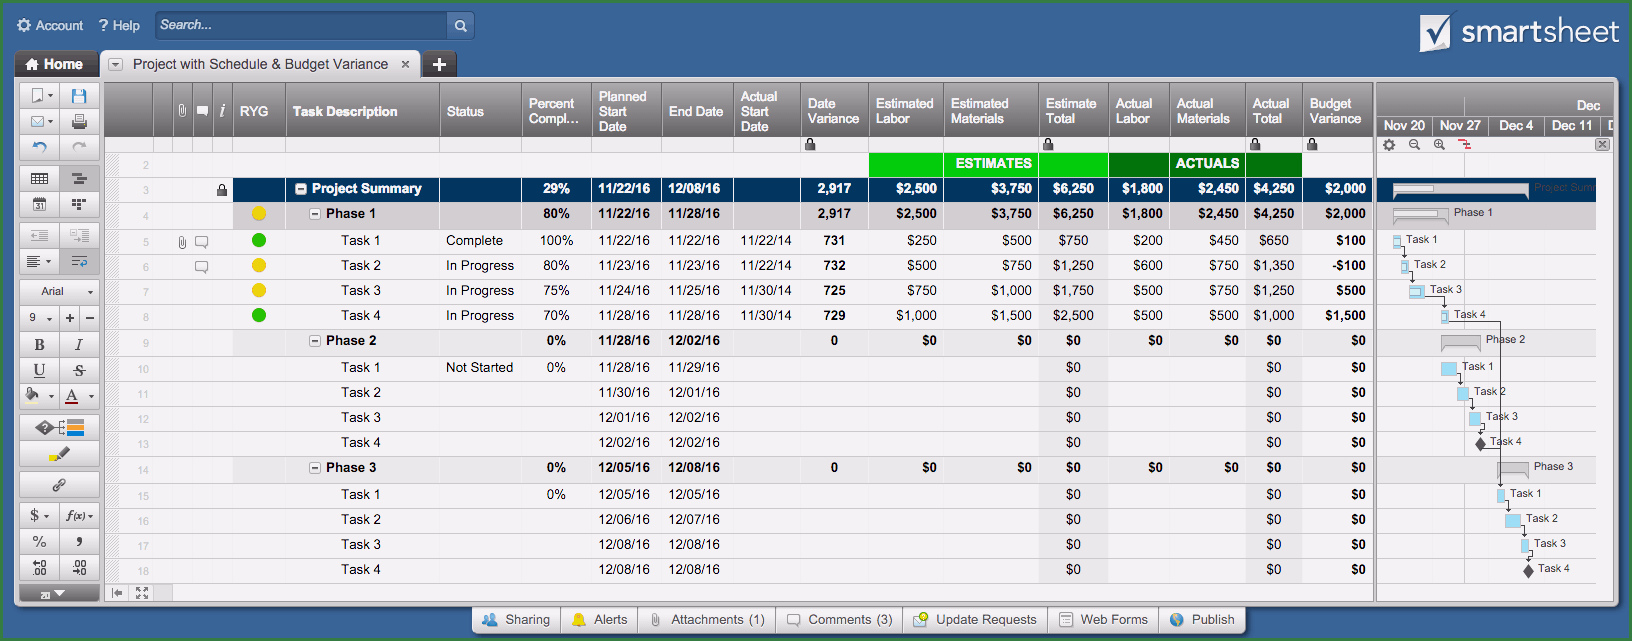Toggle bold formatting
This screenshot has height=641, width=1632.
[39, 344]
